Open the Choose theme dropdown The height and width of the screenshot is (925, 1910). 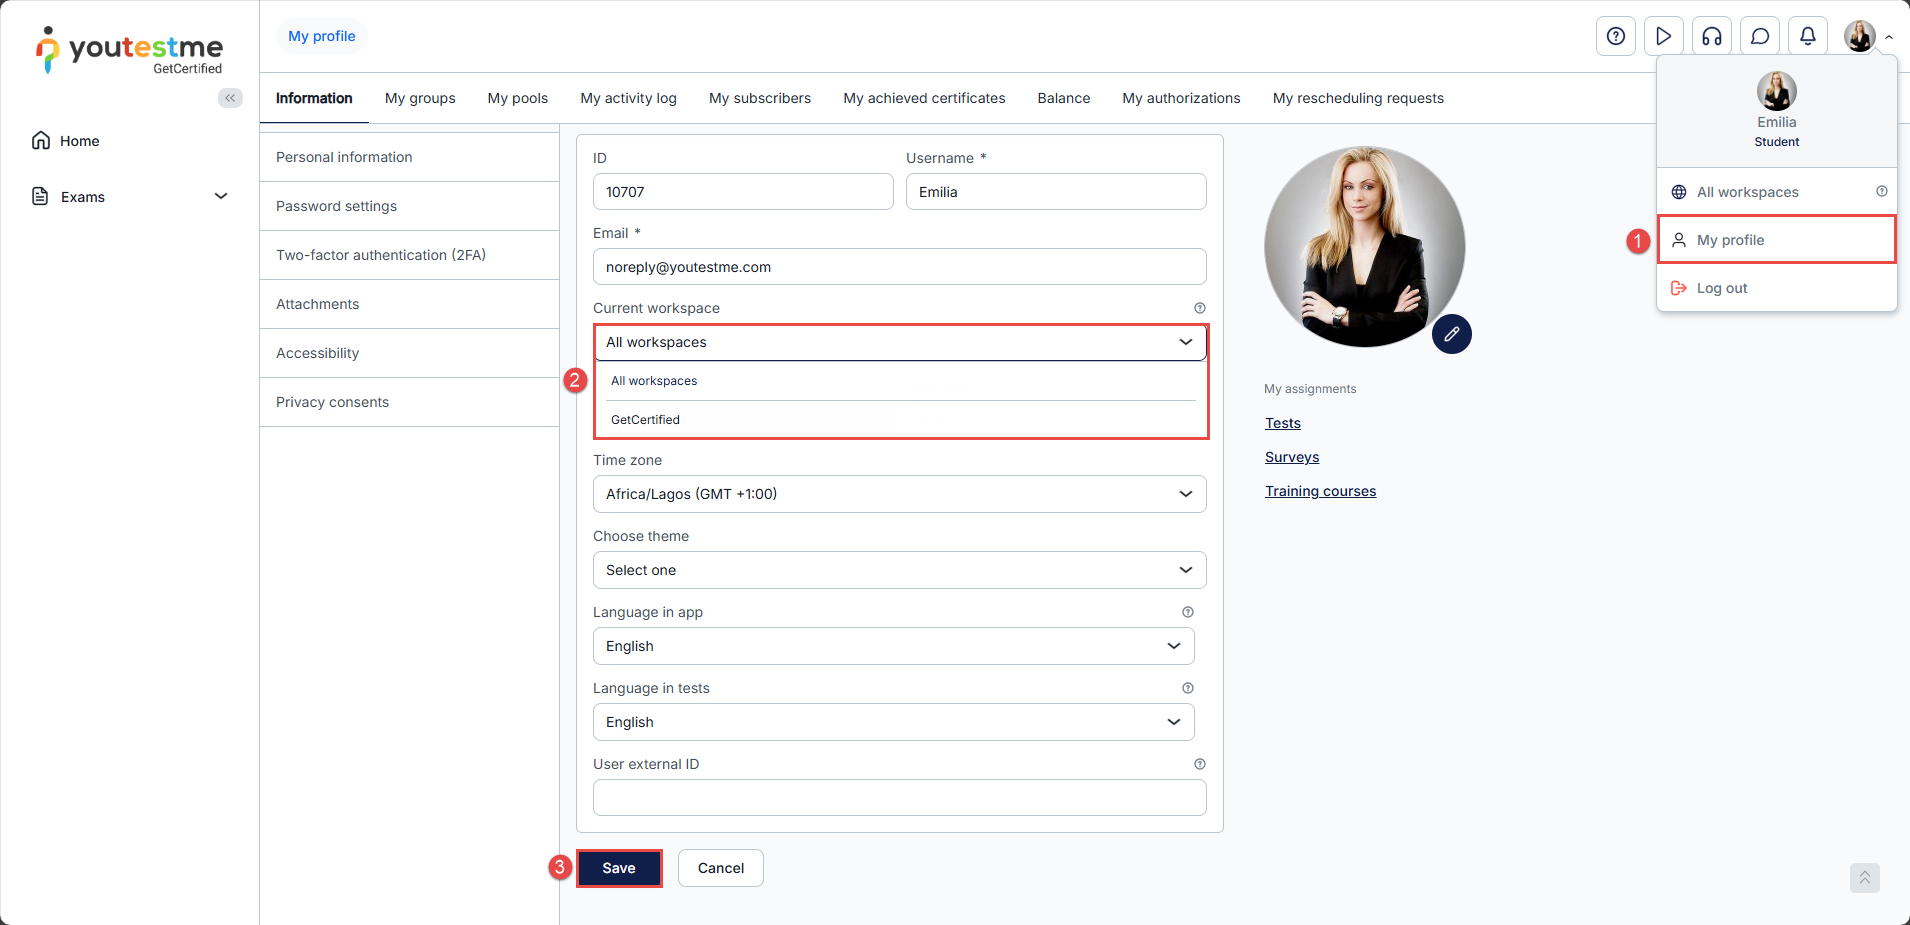(899, 570)
